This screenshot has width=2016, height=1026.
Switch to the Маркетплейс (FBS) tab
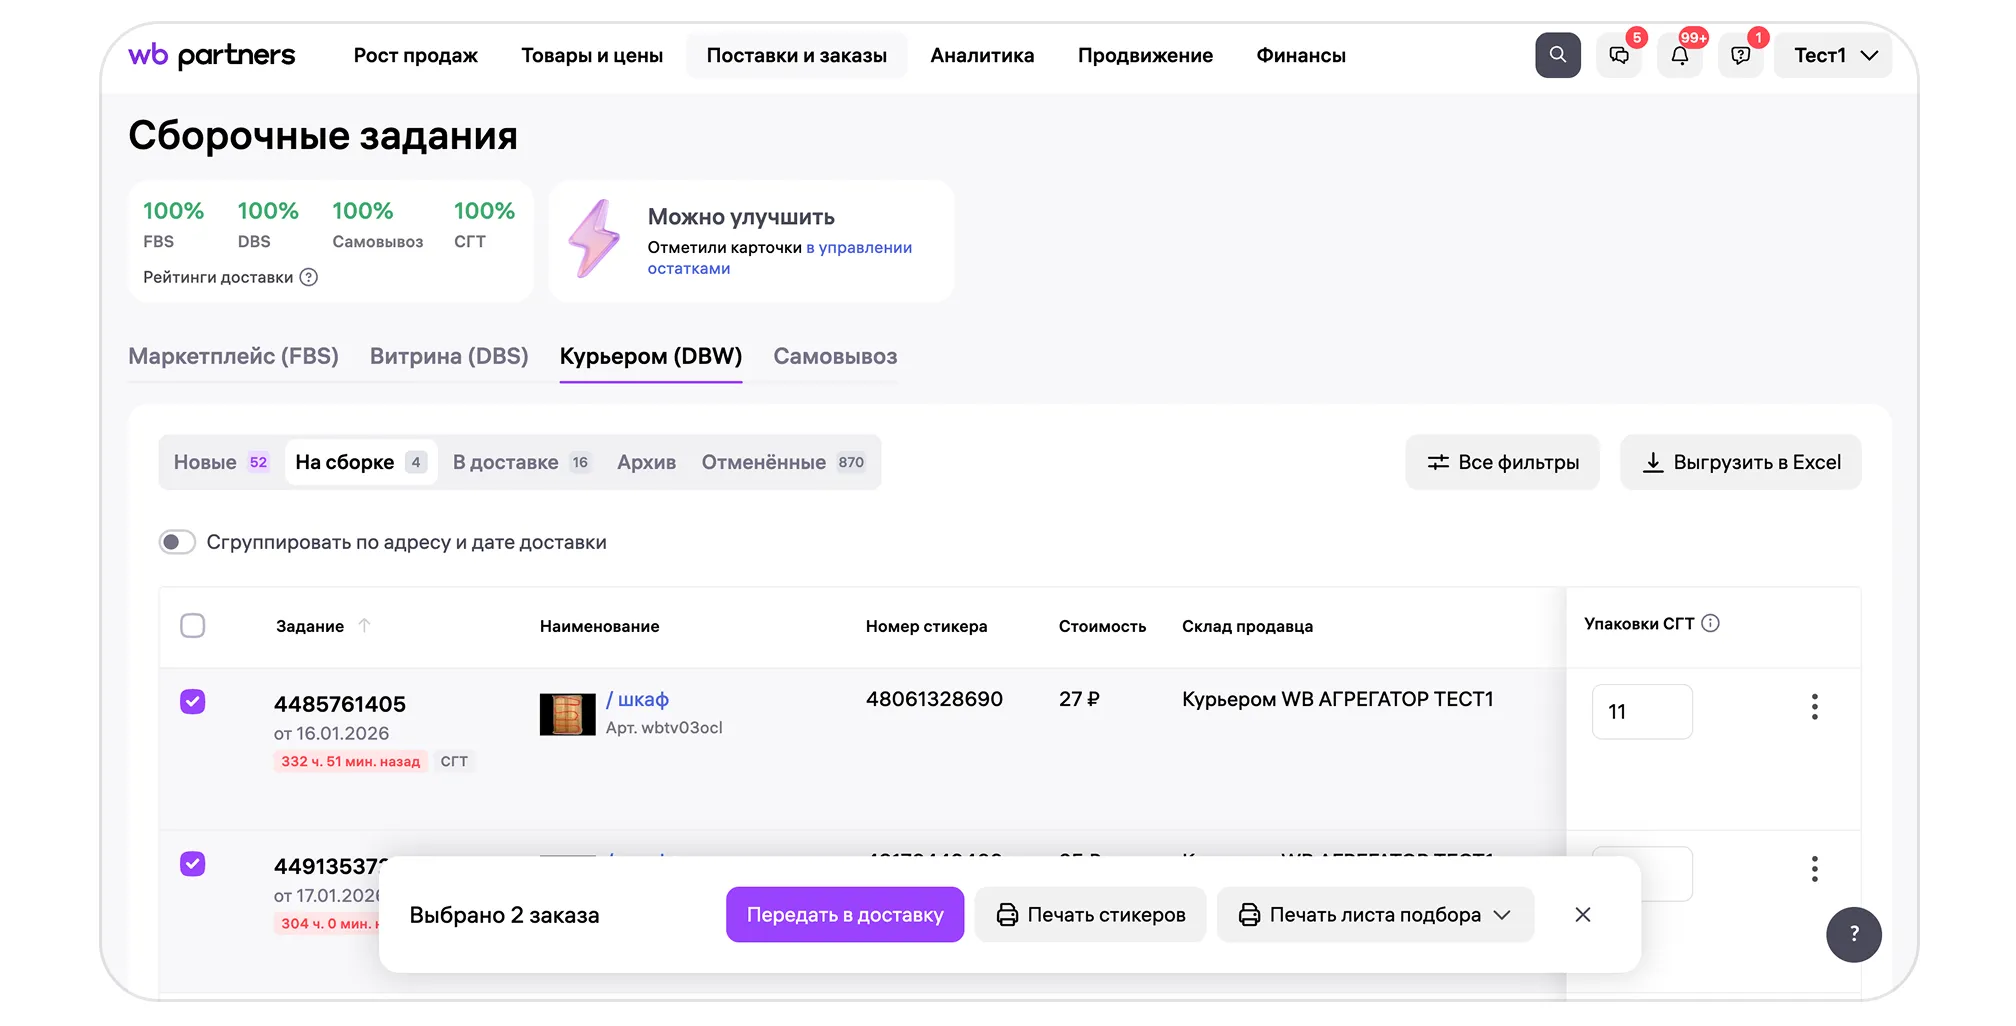point(233,356)
